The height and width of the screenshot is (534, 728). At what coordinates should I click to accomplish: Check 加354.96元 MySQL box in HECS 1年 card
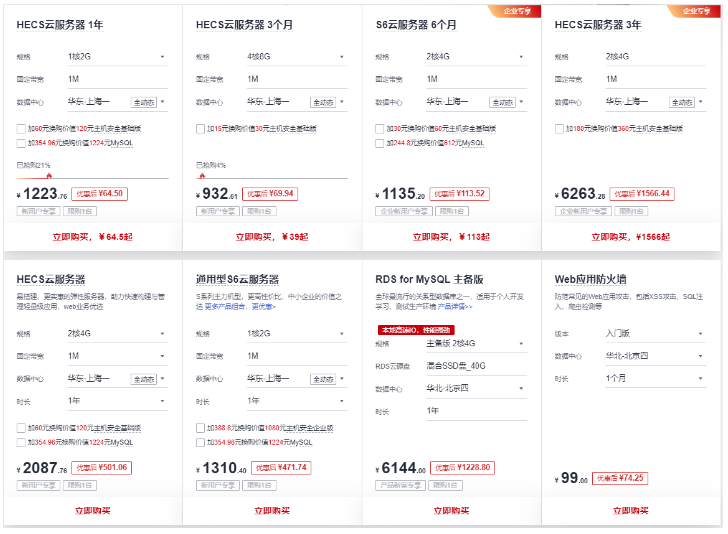[x=21, y=143]
